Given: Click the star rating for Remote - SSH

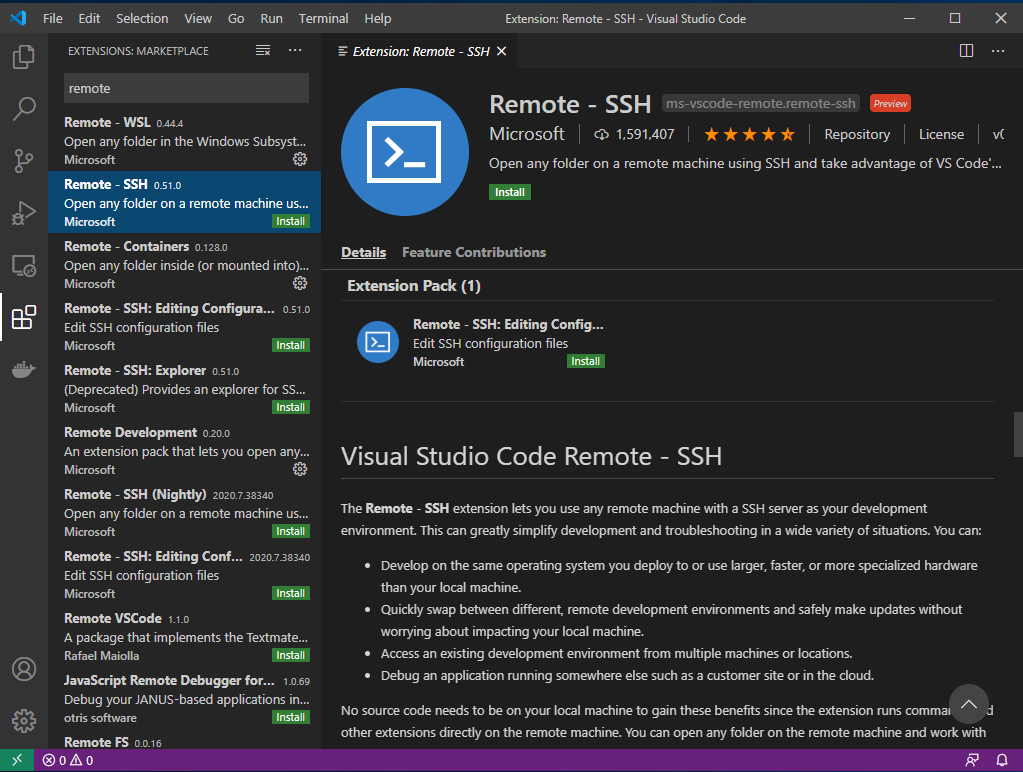Looking at the screenshot, I should pos(749,134).
